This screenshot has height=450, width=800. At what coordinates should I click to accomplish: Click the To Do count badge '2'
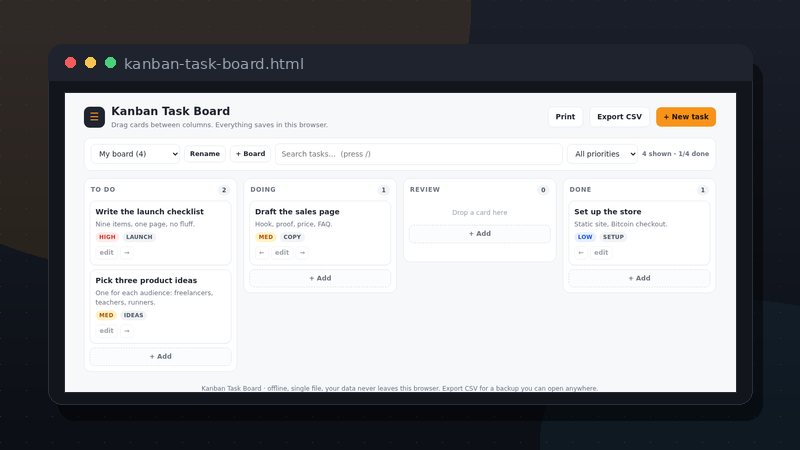coord(223,190)
